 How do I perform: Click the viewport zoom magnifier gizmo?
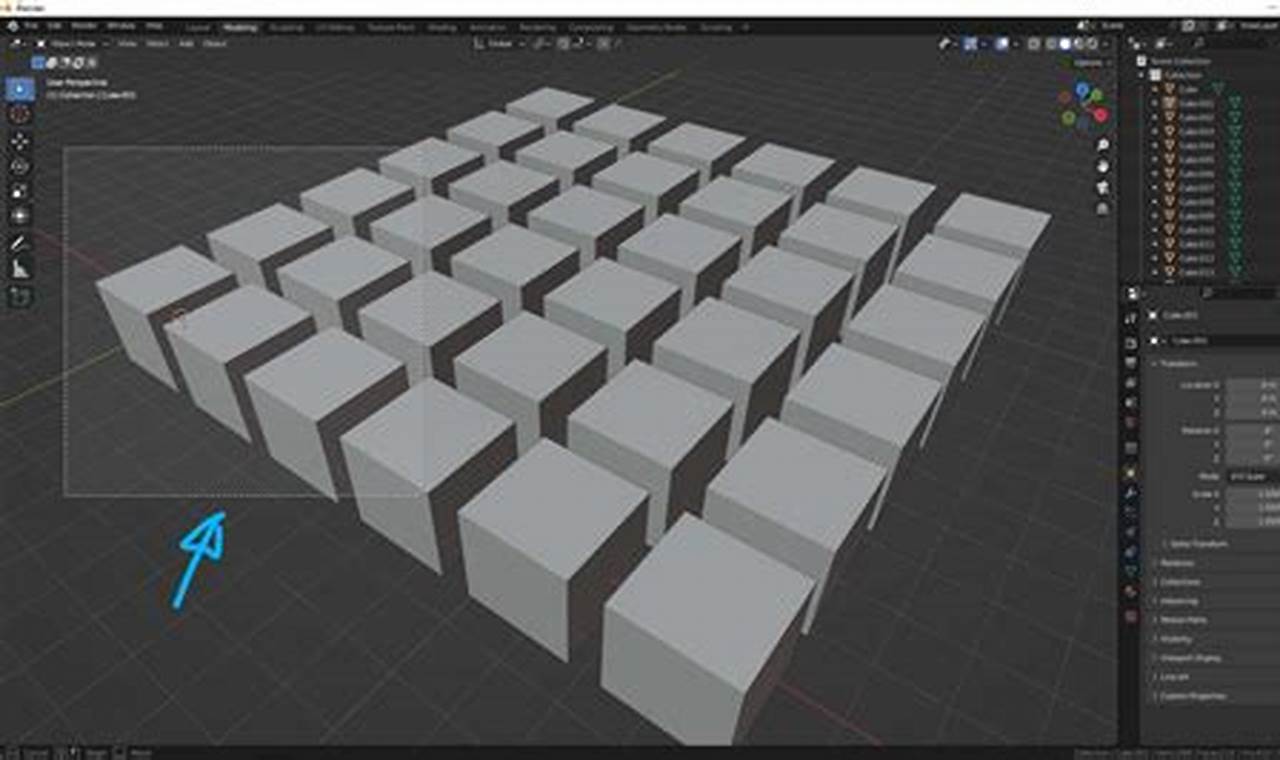tap(1102, 146)
